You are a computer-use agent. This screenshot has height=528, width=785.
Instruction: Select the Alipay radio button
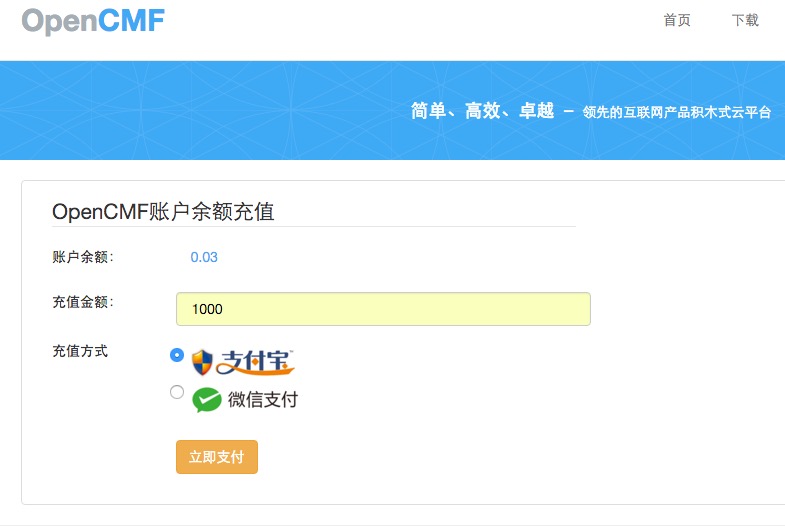pyautogui.click(x=177, y=355)
